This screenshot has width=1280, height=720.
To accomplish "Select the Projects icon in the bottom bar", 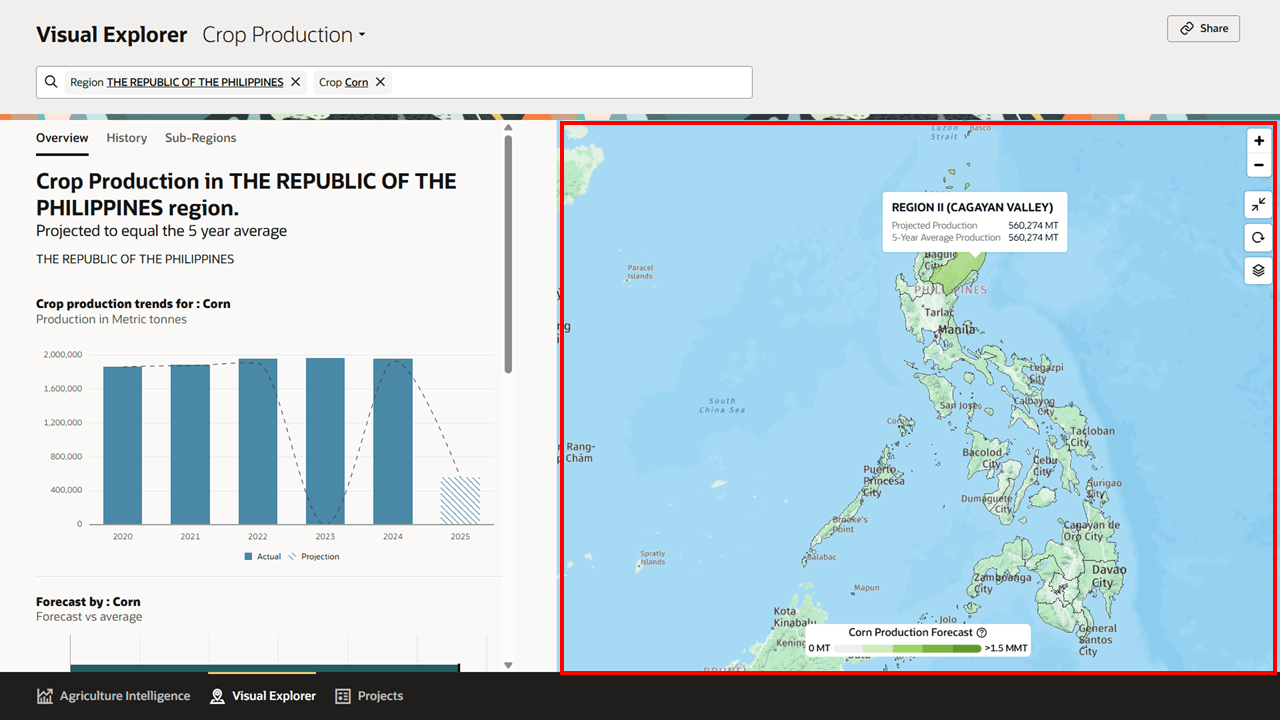I will point(344,695).
